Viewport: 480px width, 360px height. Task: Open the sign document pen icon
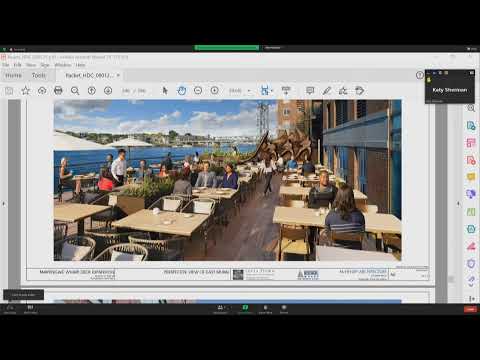(x=343, y=91)
